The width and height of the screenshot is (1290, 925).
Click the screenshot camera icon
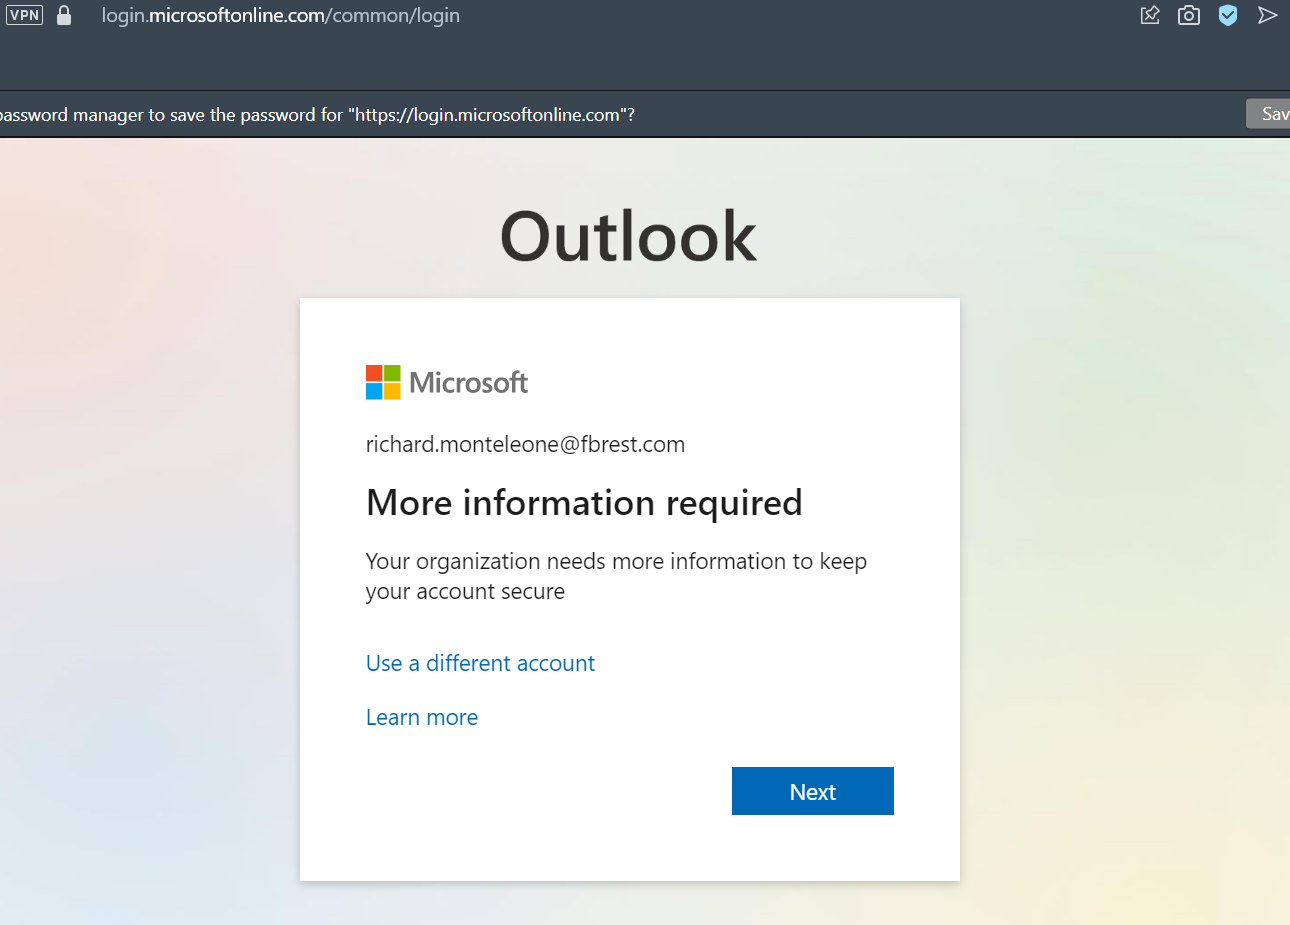pyautogui.click(x=1188, y=15)
